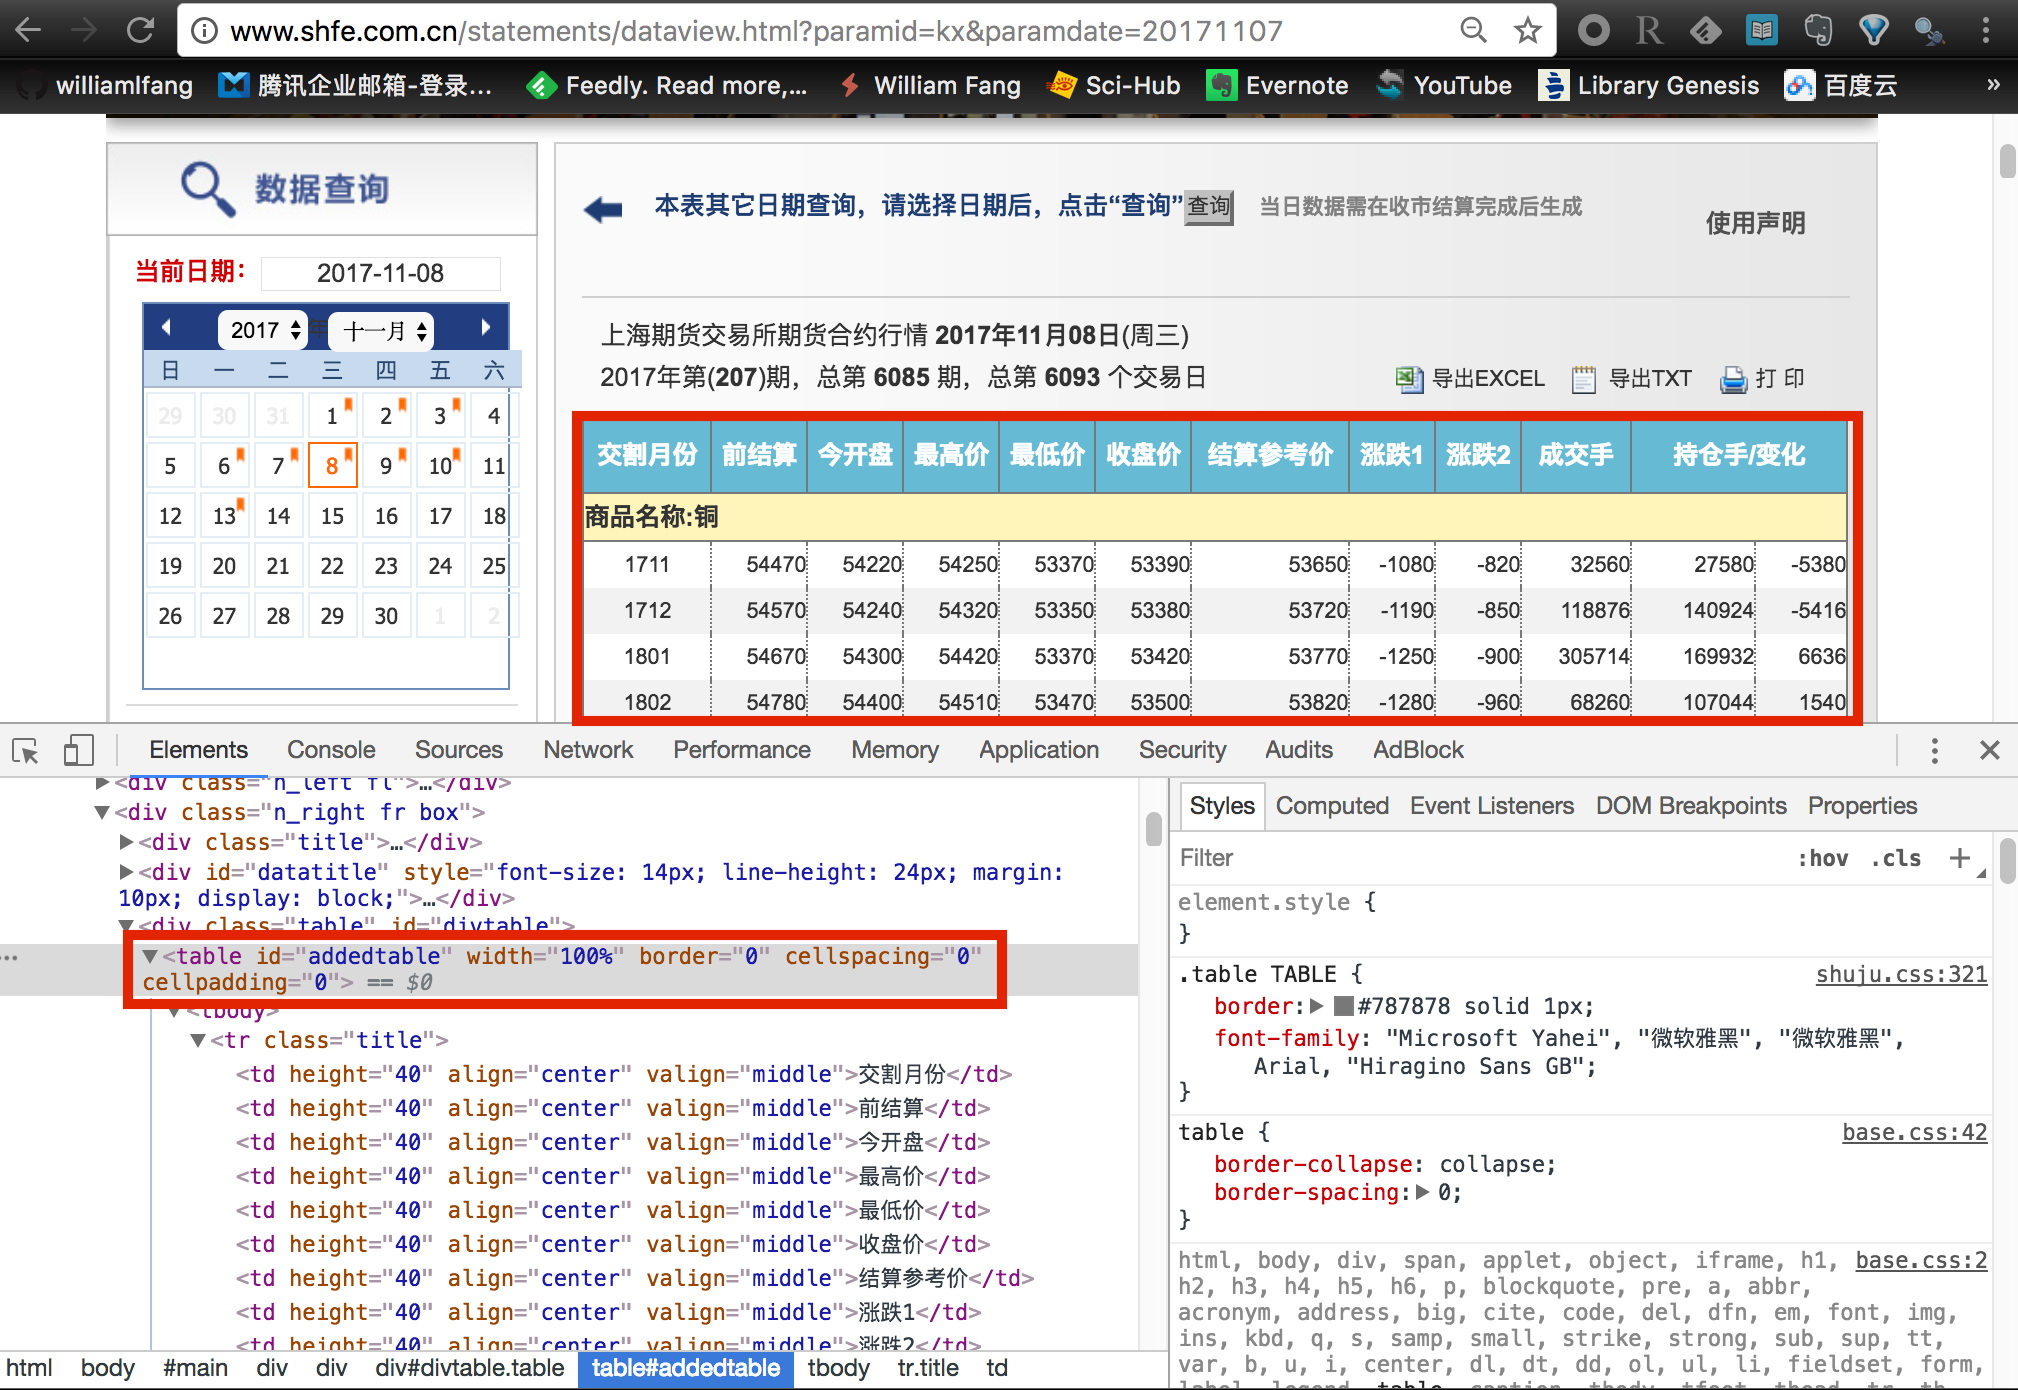Toggle the :hov element state panel
Image resolution: width=2018 pixels, height=1390 pixels.
(1823, 858)
